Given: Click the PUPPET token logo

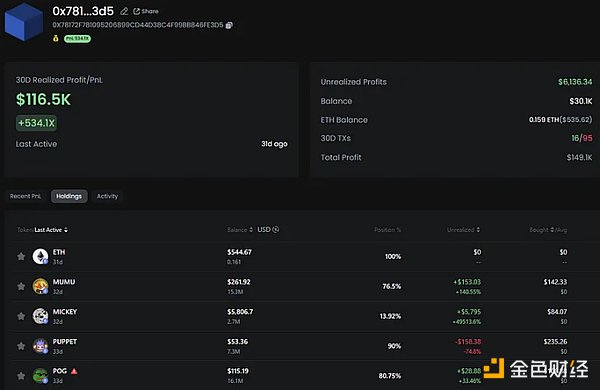Looking at the screenshot, I should (x=40, y=346).
